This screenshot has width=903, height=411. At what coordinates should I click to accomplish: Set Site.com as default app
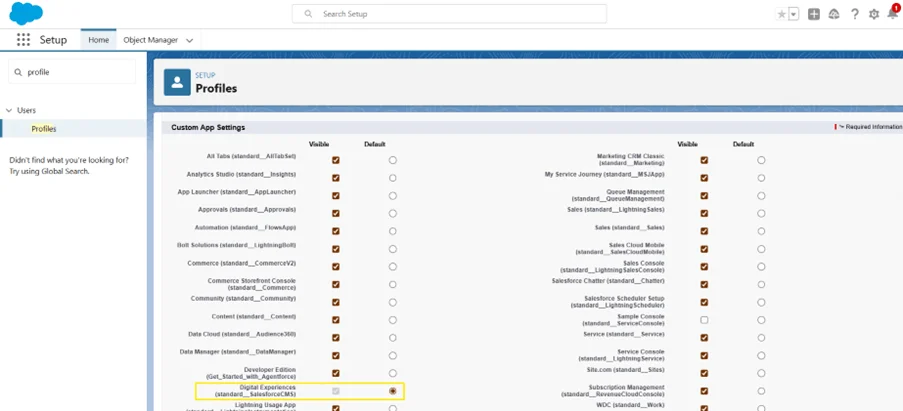[761, 373]
